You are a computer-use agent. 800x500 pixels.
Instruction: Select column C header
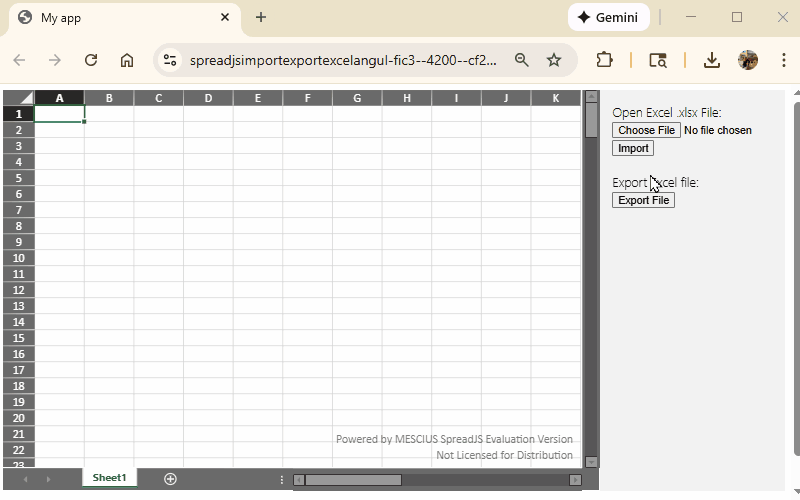tap(158, 98)
